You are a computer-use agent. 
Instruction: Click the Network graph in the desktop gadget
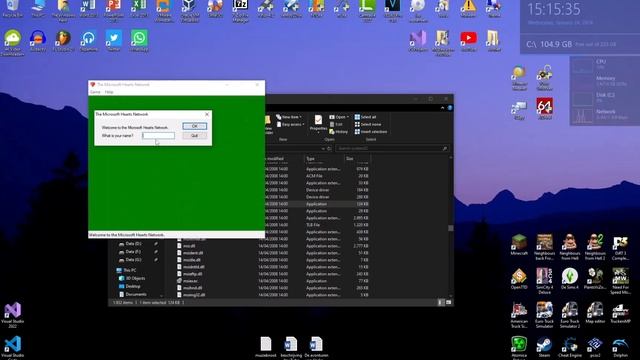582,116
